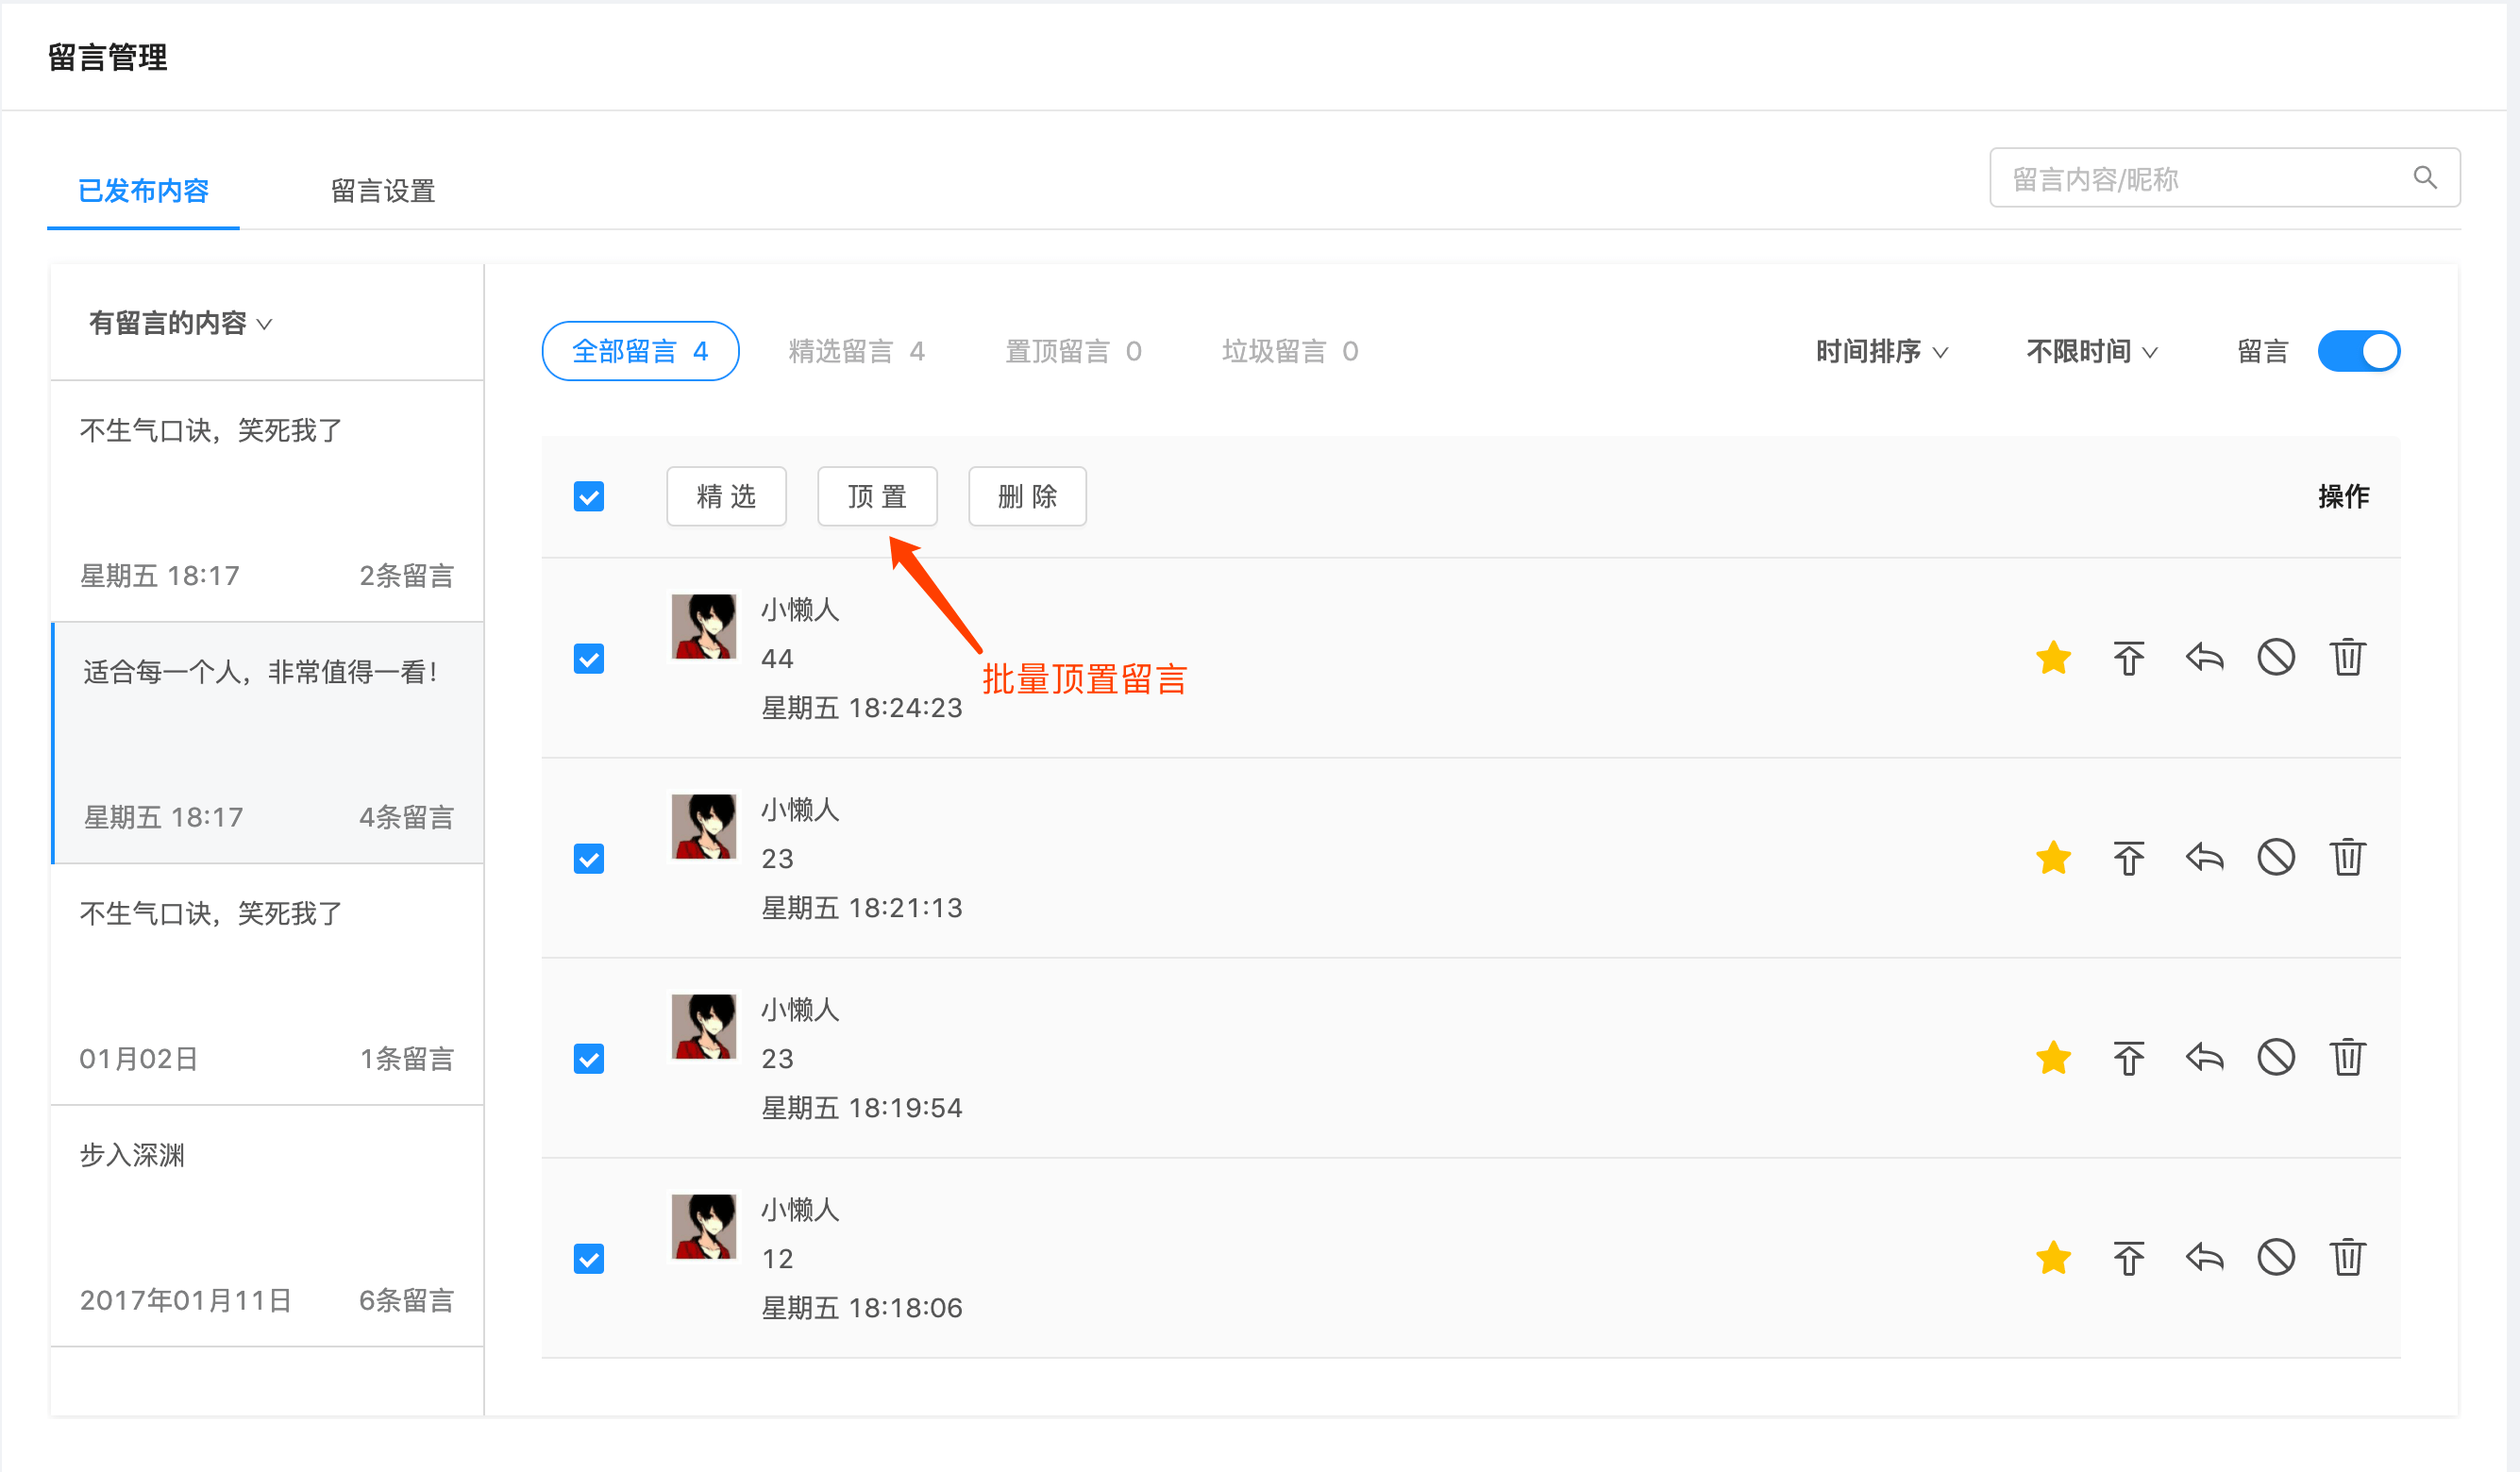Image resolution: width=2520 pixels, height=1472 pixels.
Task: Uncheck the 18:19:54 comment checkbox
Action: pos(589,1059)
